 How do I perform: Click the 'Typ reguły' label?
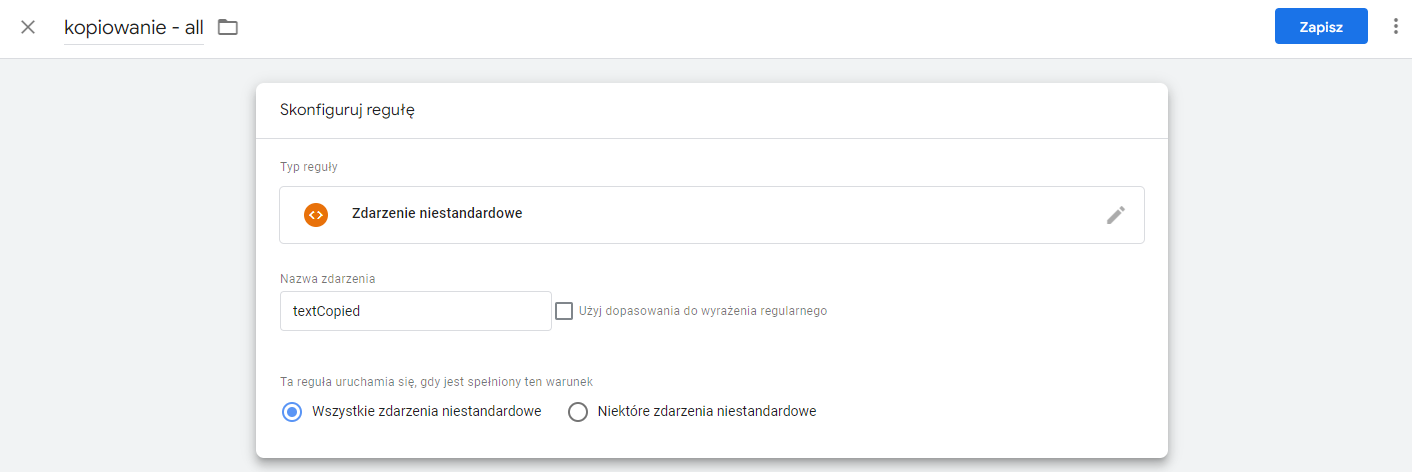[x=308, y=167]
